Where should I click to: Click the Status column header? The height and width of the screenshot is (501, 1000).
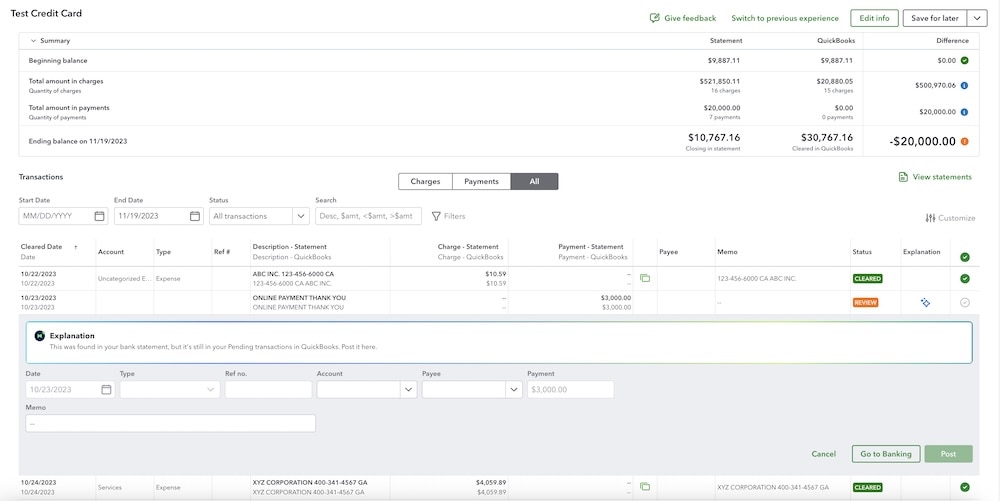pos(862,252)
